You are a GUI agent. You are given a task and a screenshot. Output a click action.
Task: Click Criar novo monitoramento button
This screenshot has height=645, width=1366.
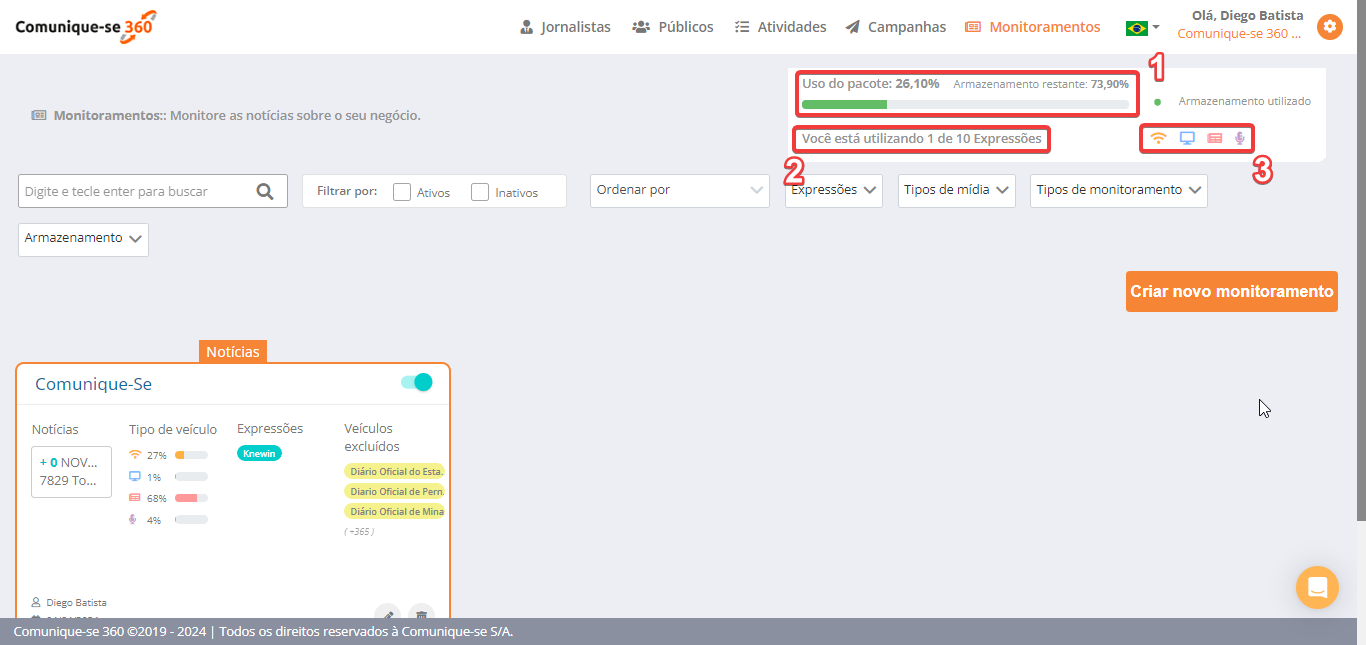tap(1232, 291)
